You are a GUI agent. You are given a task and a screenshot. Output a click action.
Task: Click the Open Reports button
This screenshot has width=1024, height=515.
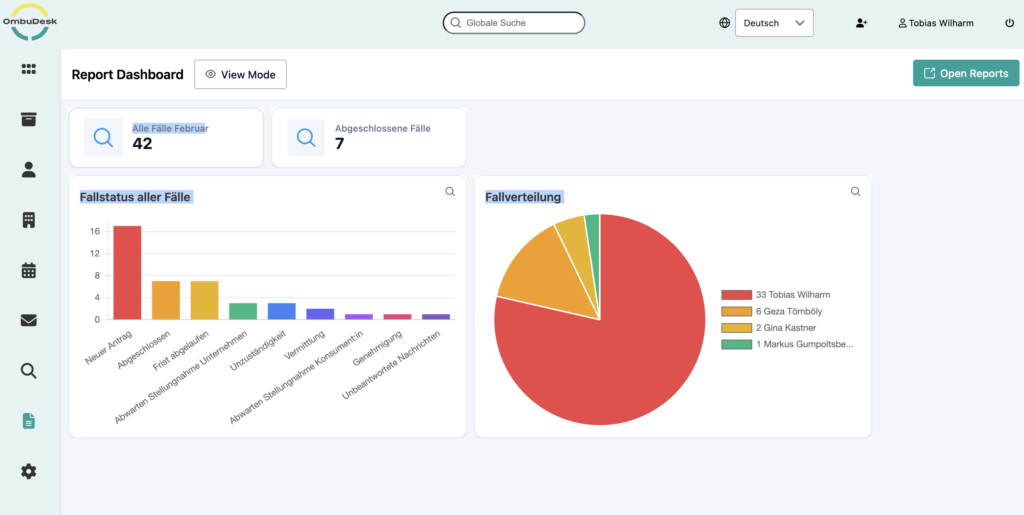tap(965, 73)
